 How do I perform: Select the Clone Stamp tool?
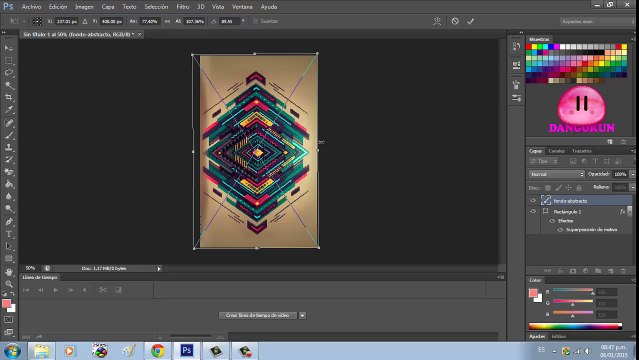click(9, 147)
